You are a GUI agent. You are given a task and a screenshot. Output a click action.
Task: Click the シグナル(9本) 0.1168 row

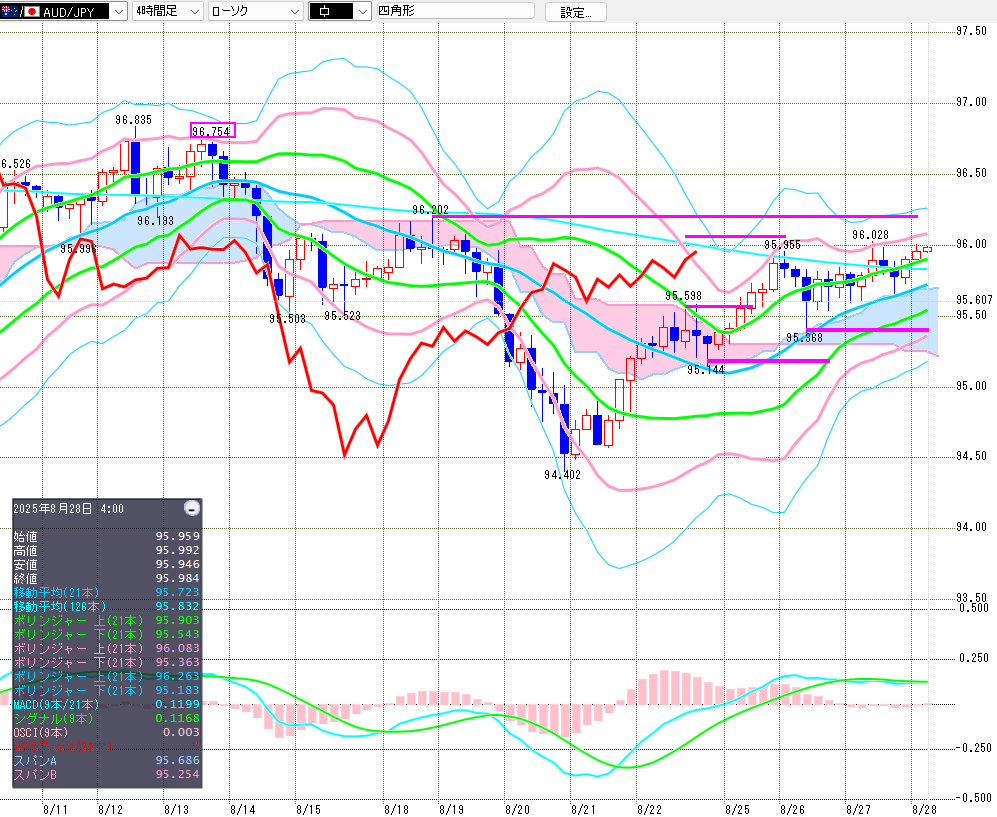pos(107,718)
